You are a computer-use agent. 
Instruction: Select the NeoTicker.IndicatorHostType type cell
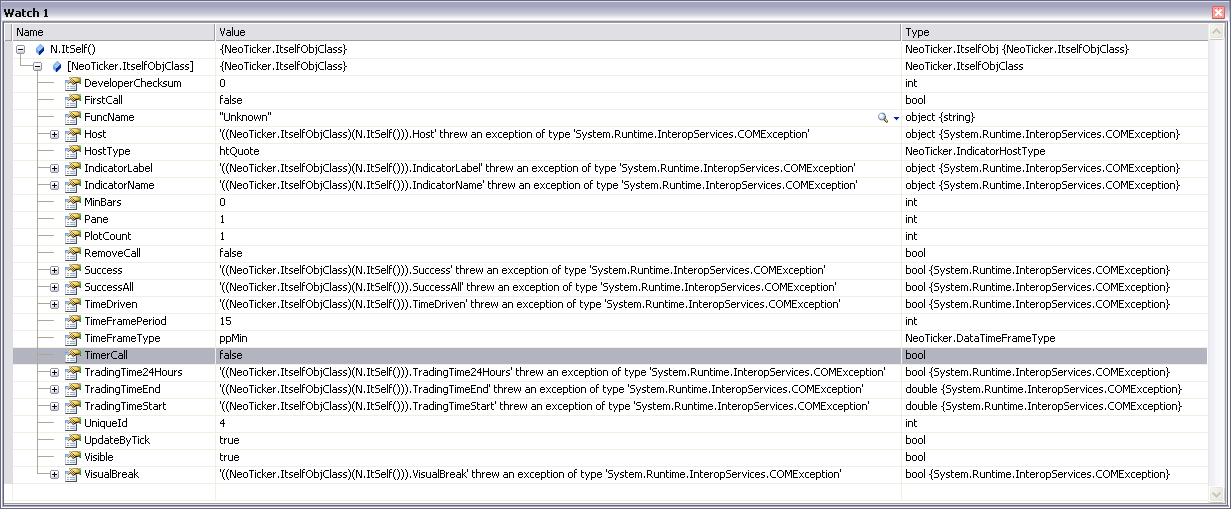pyautogui.click(x=975, y=151)
